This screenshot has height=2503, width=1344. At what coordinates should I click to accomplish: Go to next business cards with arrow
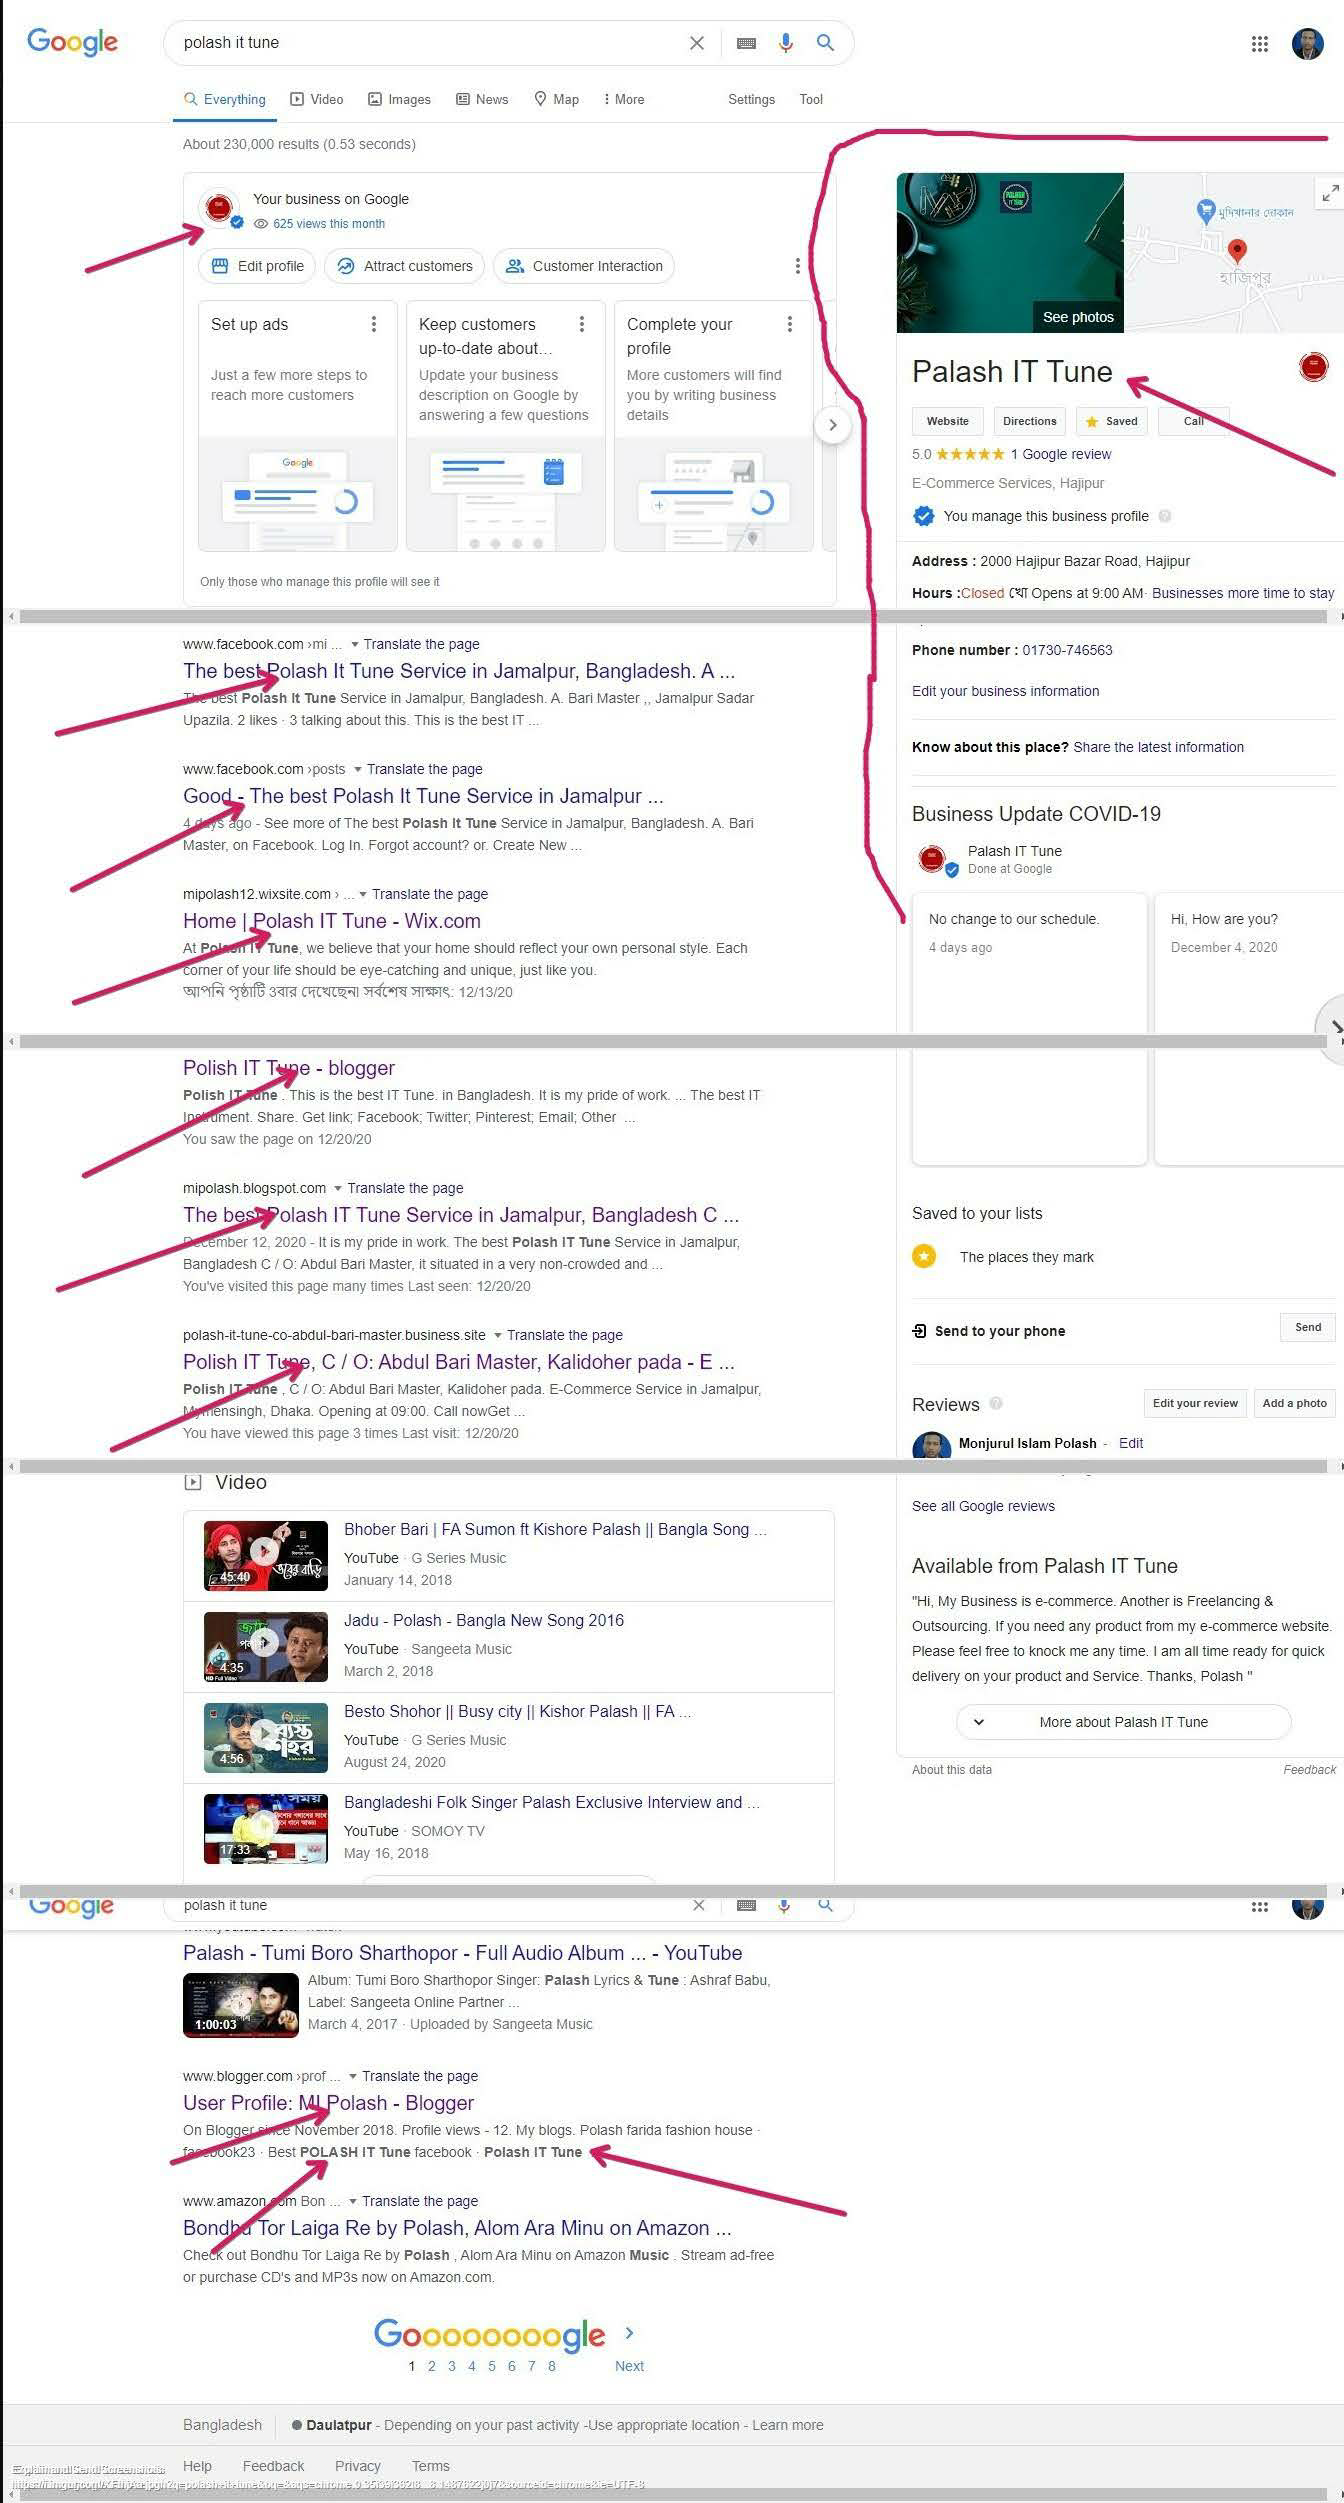click(x=832, y=425)
